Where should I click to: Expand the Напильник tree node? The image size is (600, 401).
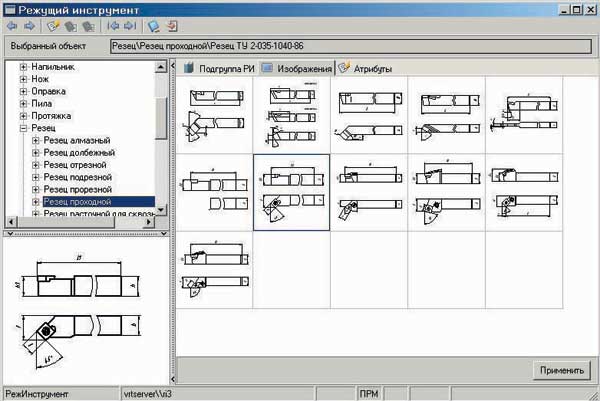pos(23,67)
